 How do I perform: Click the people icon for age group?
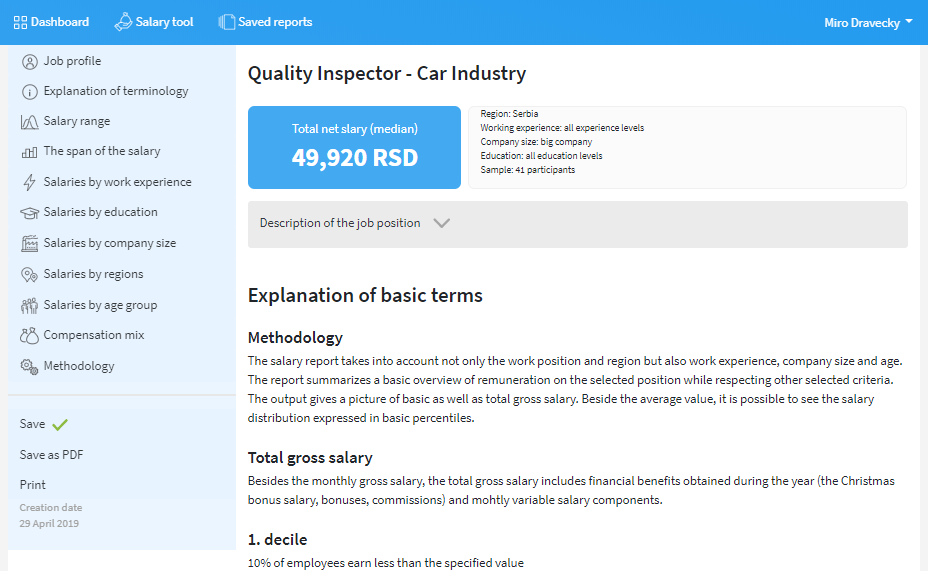pyautogui.click(x=30, y=305)
